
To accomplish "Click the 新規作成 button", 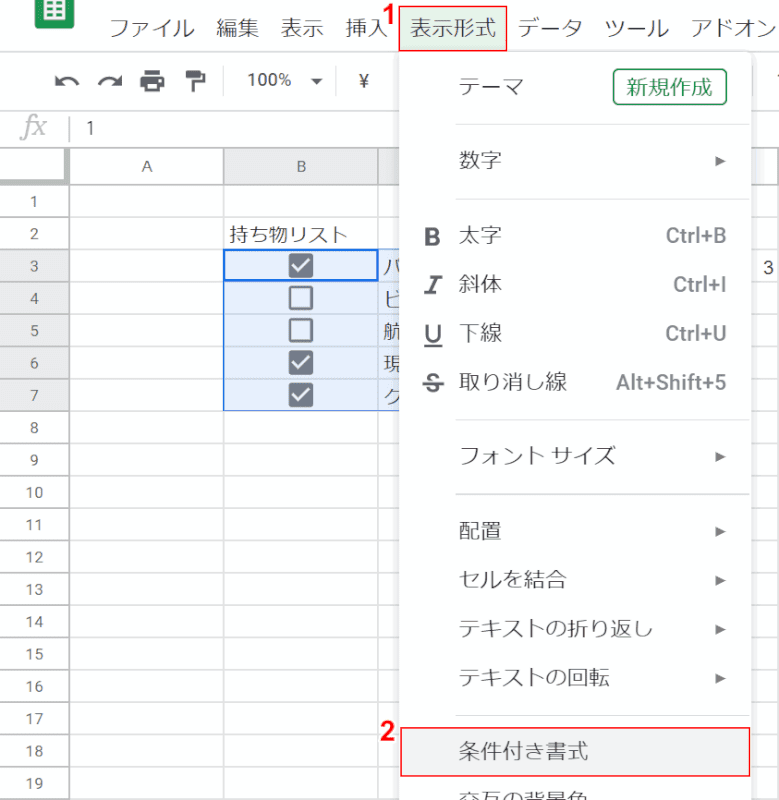I will [x=669, y=87].
